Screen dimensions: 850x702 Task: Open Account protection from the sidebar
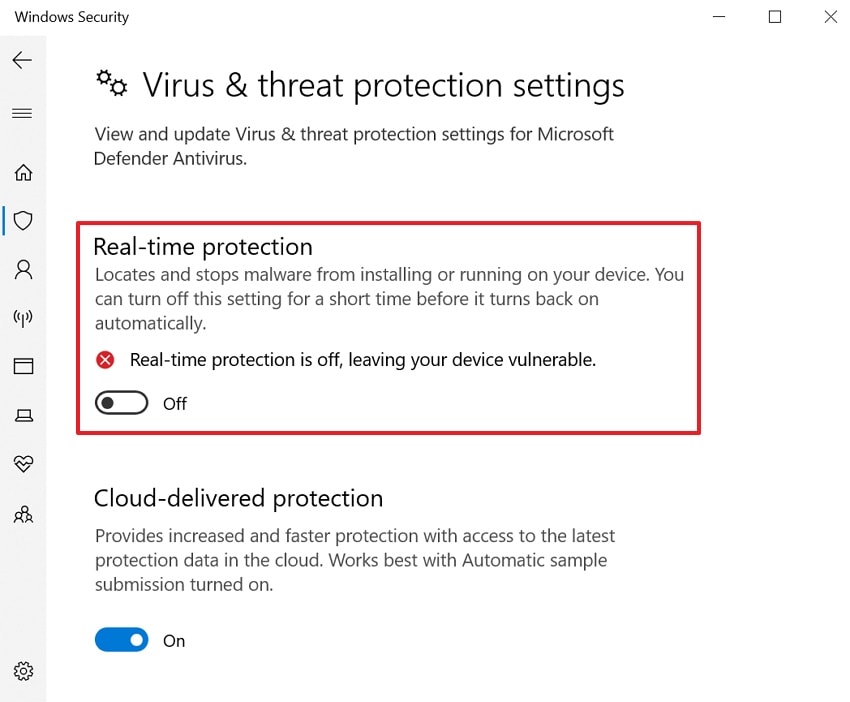[23, 269]
